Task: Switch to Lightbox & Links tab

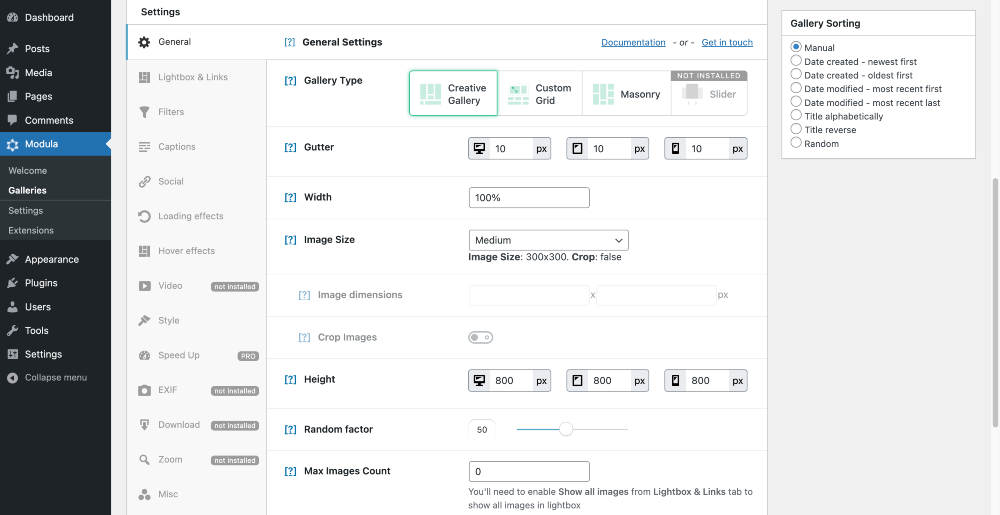Action: [x=192, y=77]
